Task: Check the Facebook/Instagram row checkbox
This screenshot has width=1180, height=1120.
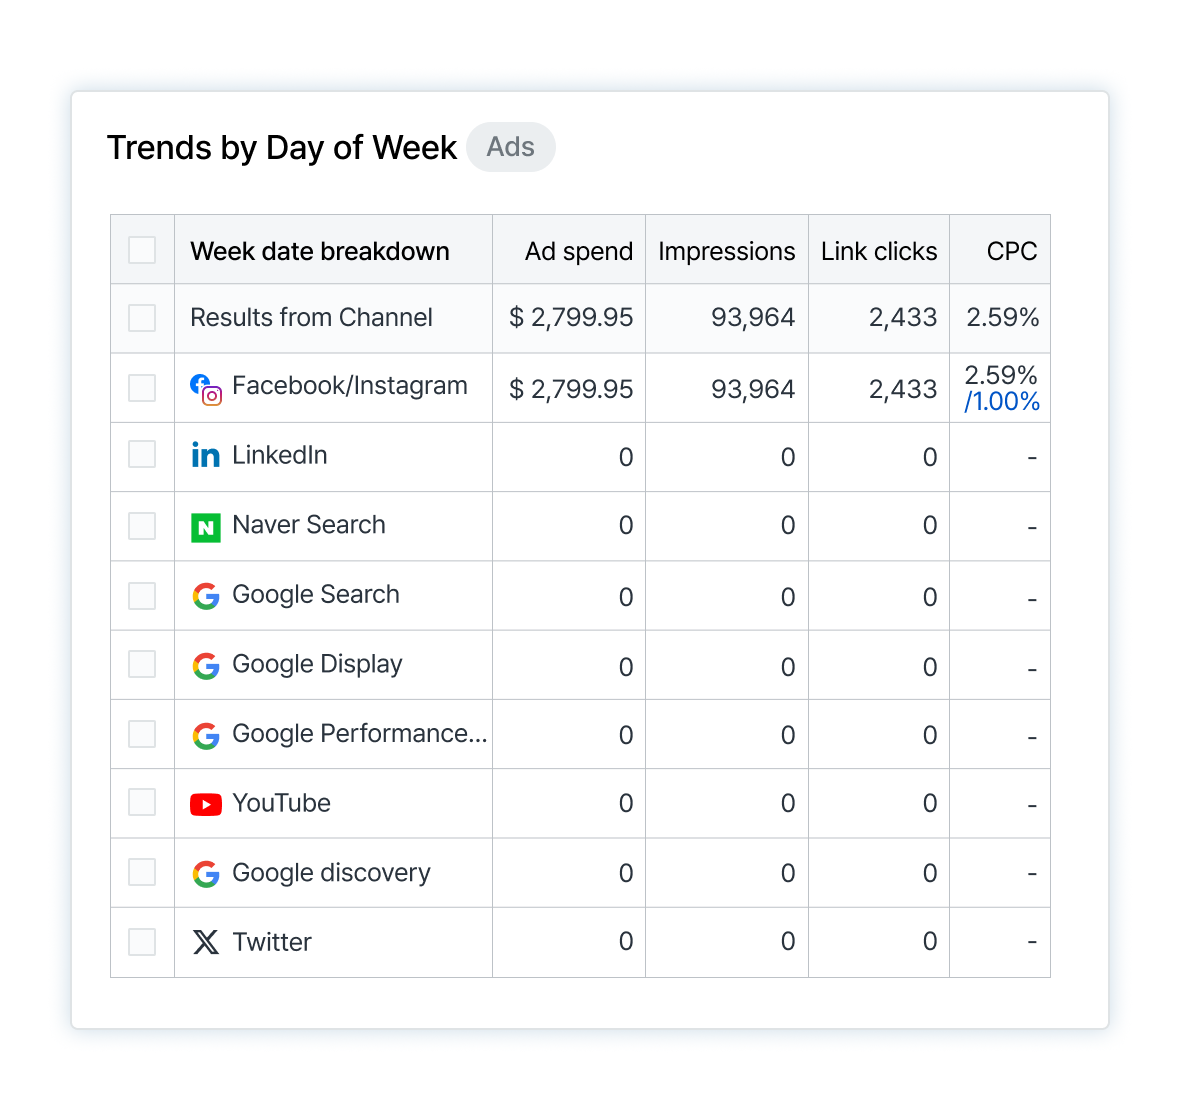Action: tap(142, 387)
